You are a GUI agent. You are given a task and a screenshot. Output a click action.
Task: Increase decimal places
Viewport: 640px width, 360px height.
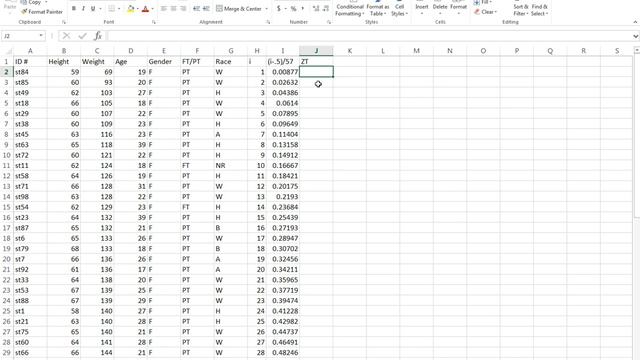316,9
